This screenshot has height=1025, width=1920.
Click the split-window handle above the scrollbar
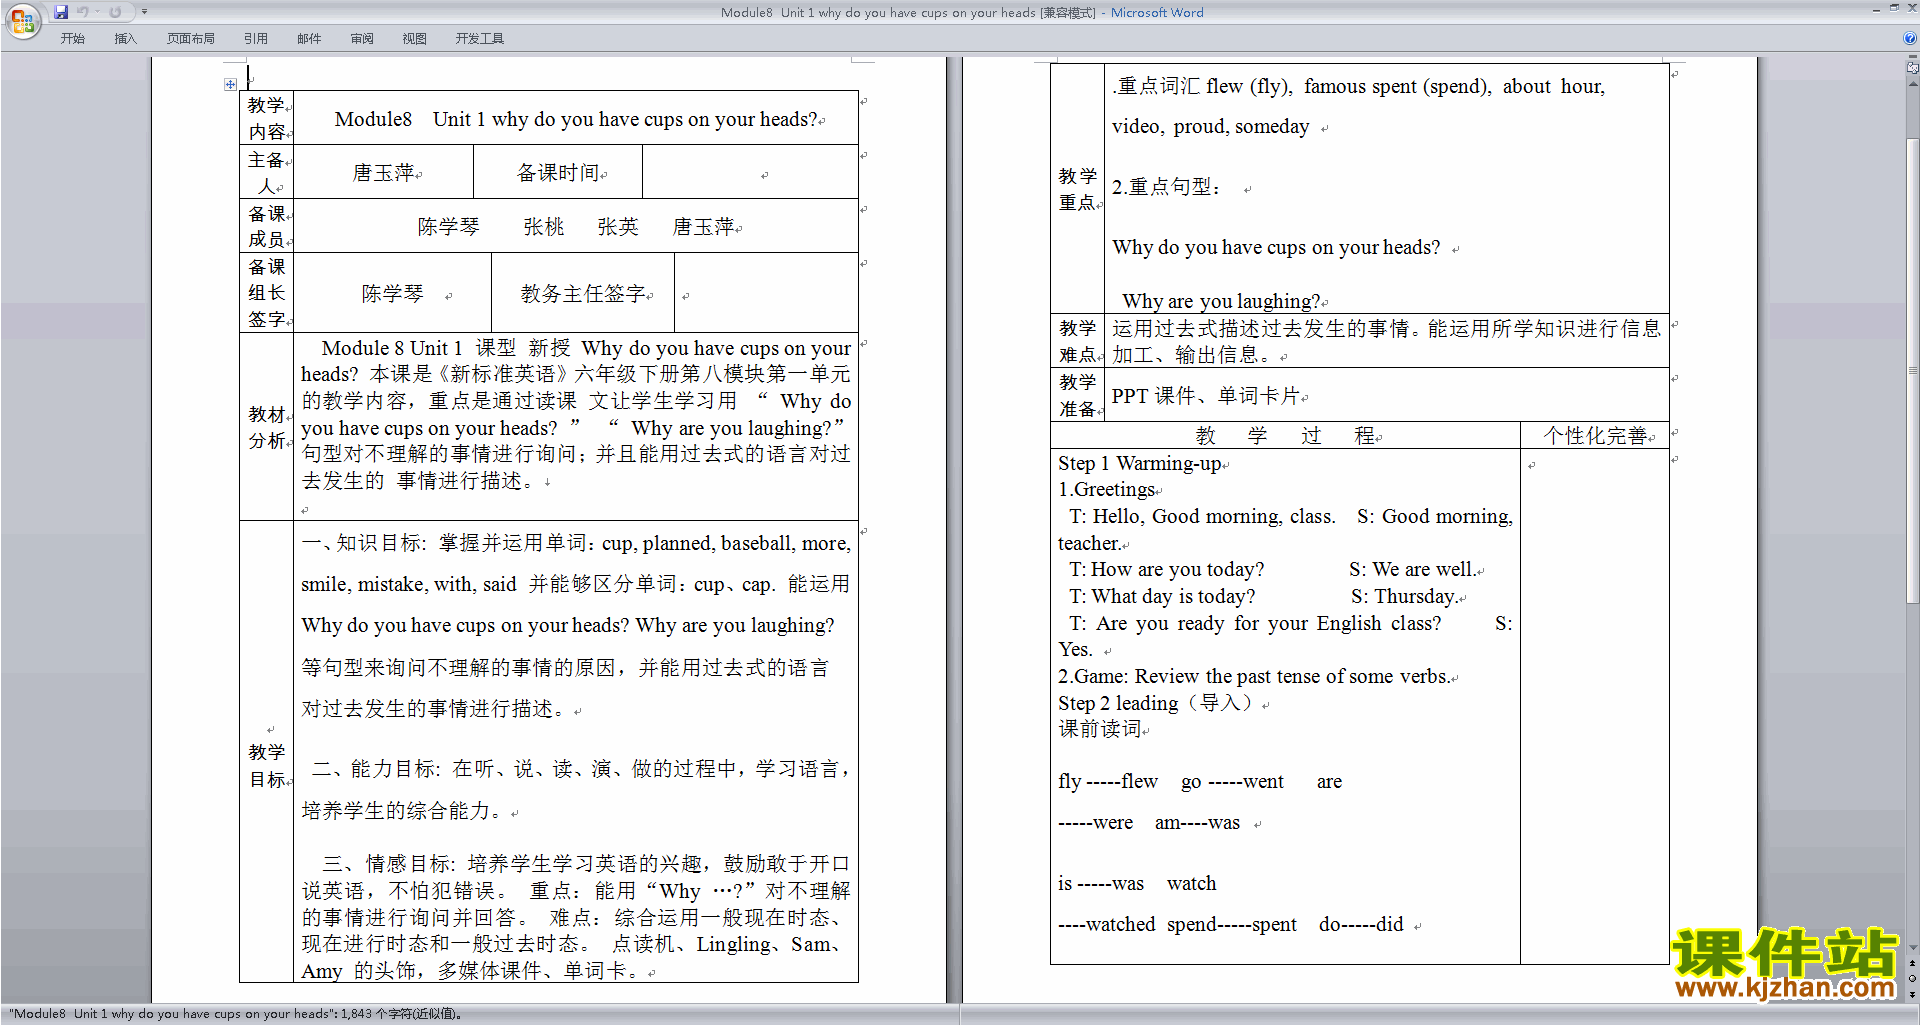1913,58
